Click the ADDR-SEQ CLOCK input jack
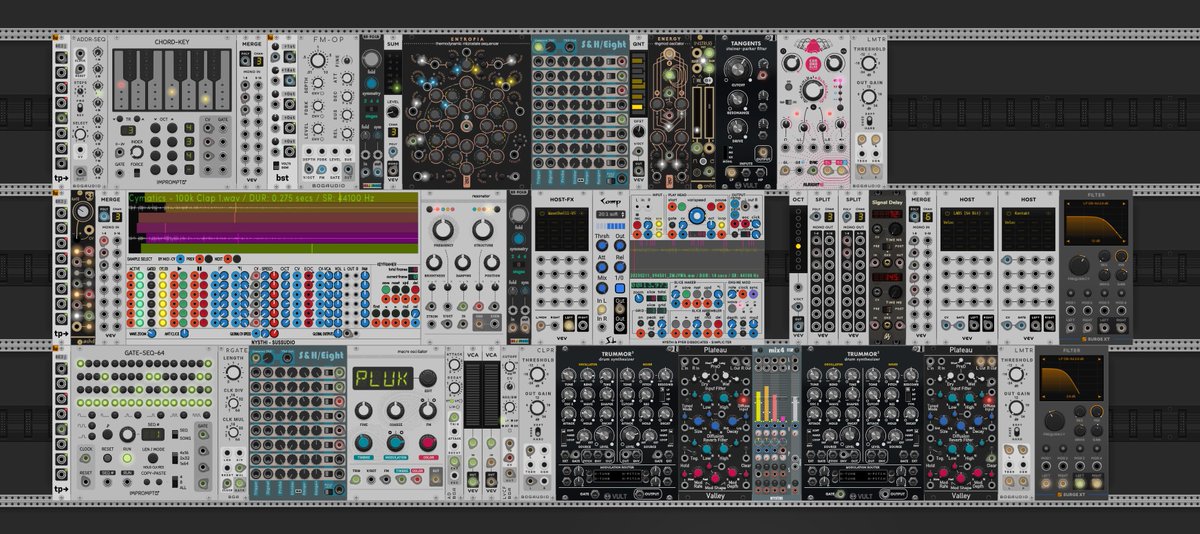 (x=80, y=53)
